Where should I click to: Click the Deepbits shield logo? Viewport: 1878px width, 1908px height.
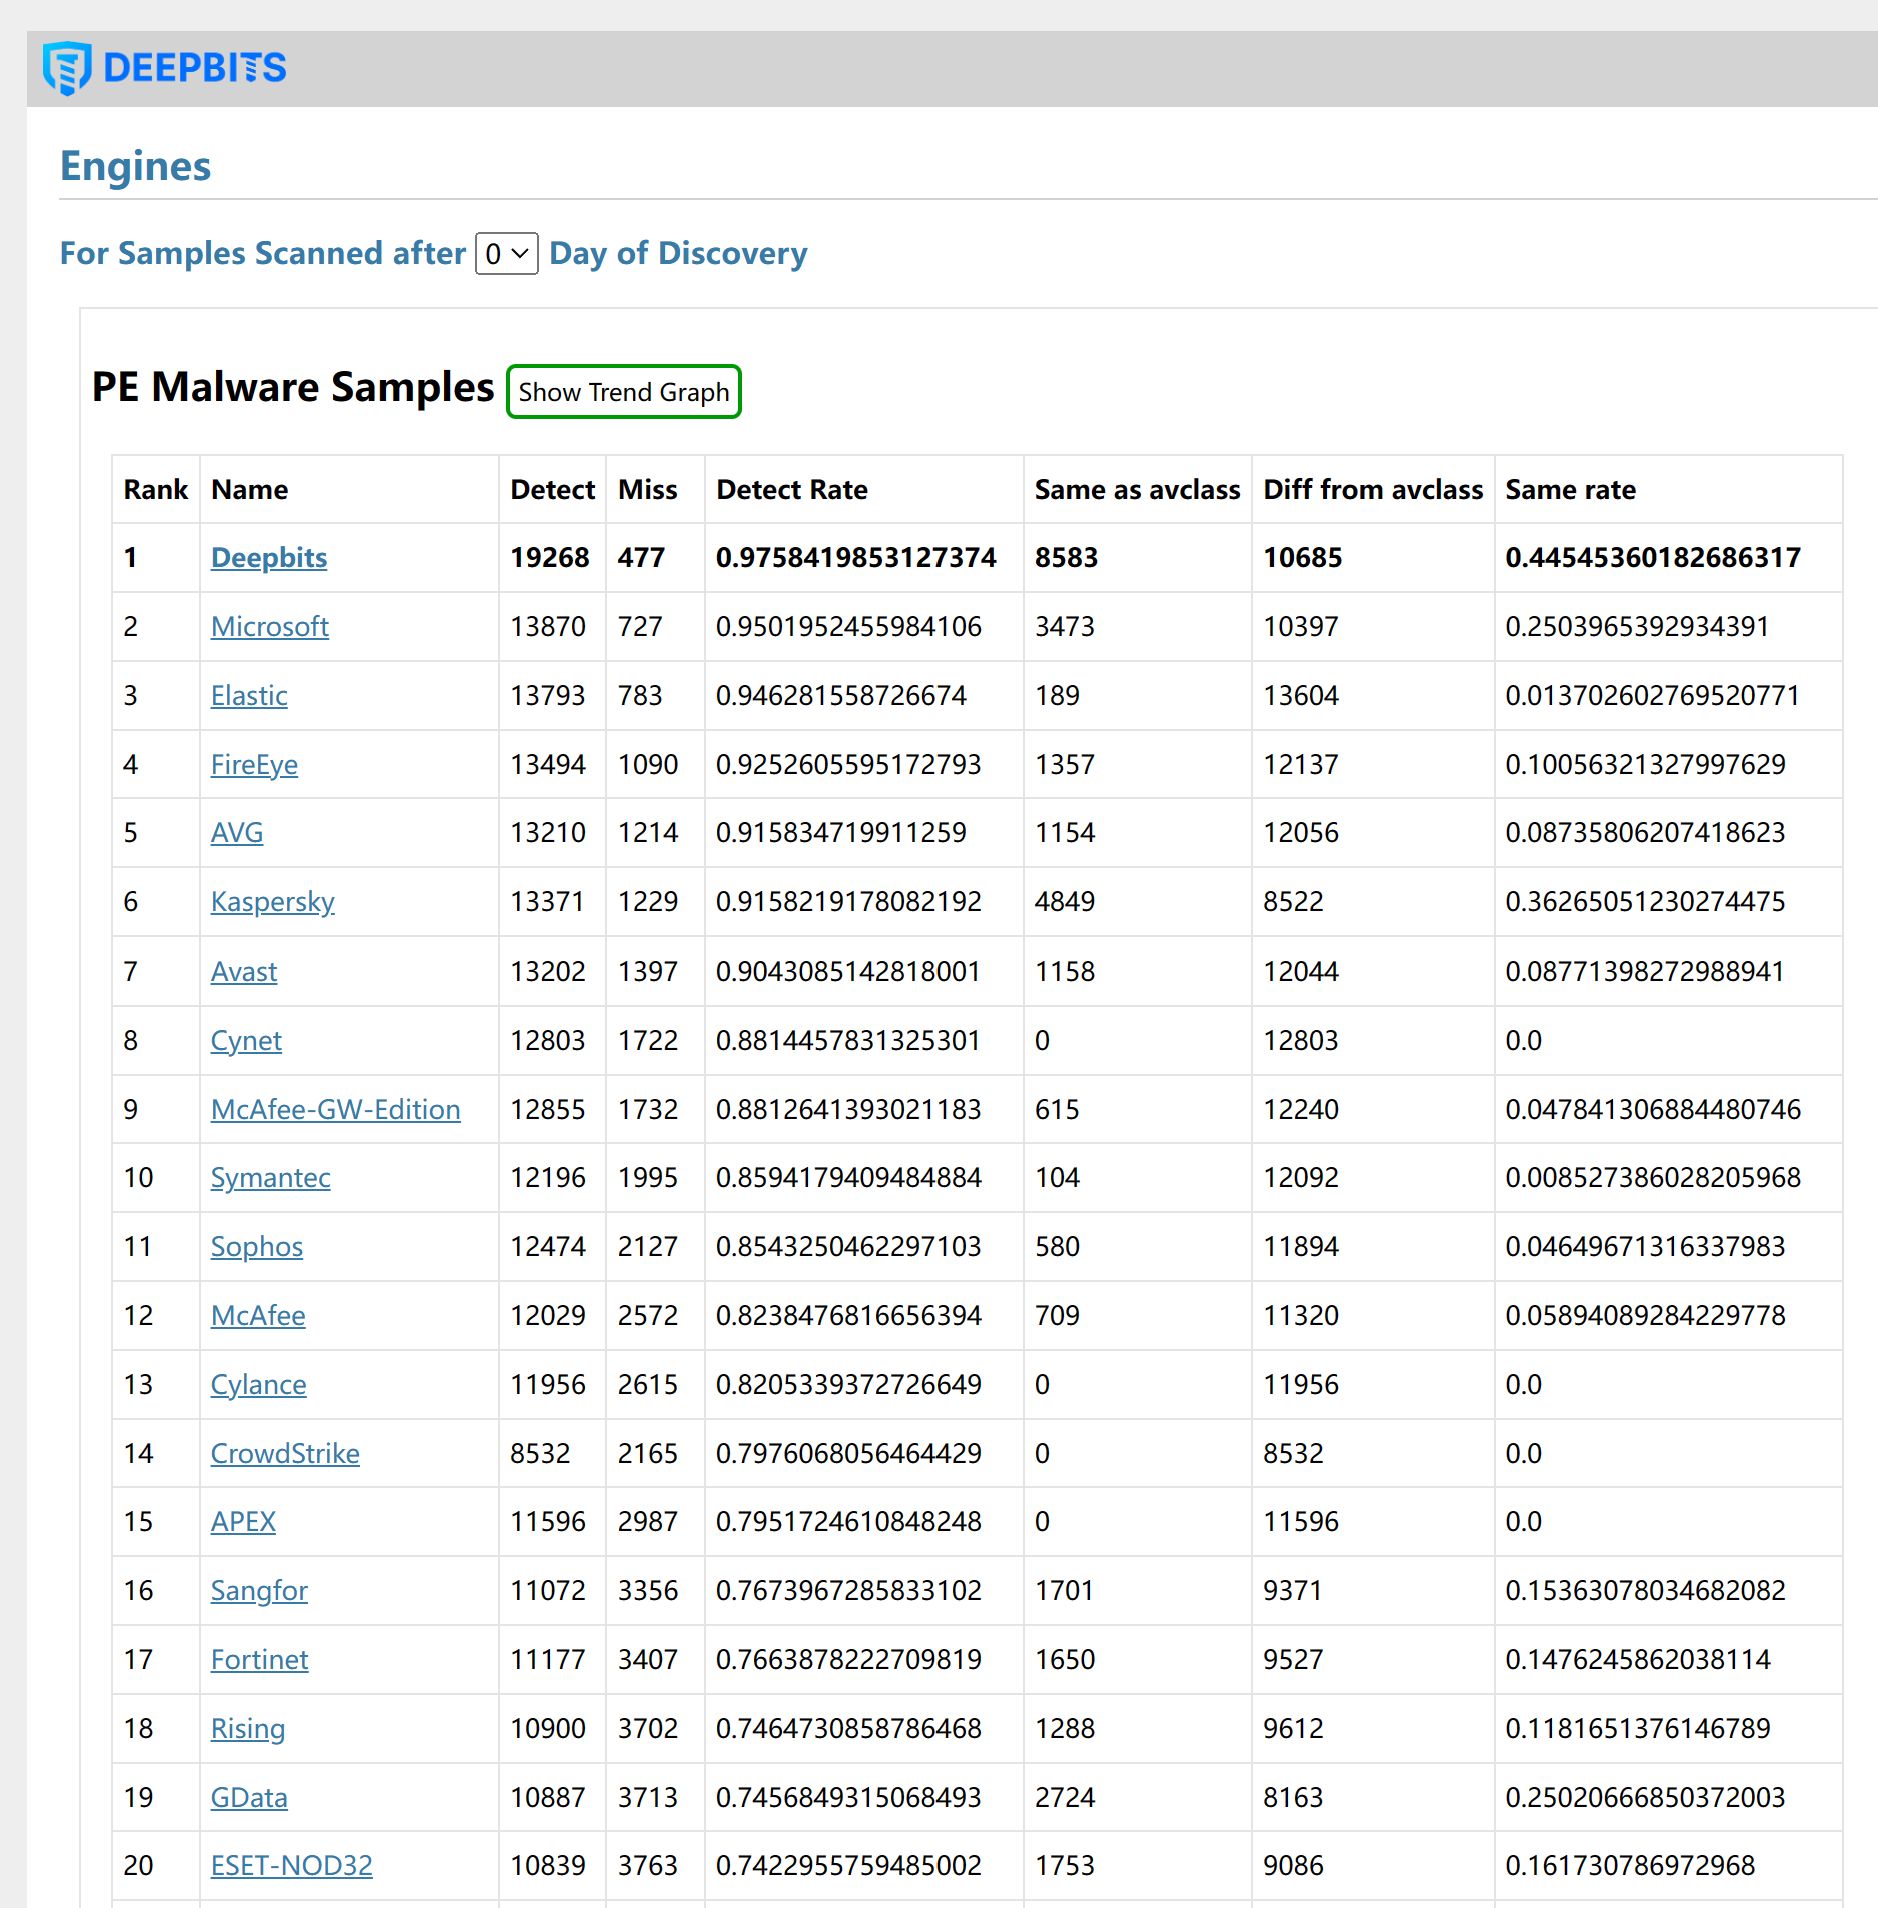click(x=67, y=68)
